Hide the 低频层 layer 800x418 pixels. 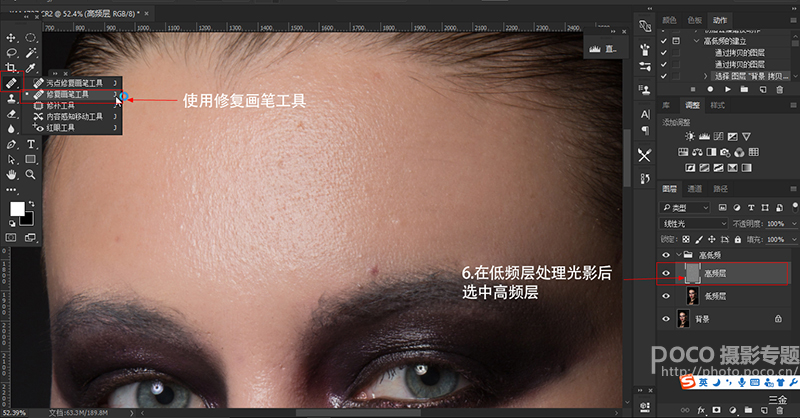click(x=666, y=296)
